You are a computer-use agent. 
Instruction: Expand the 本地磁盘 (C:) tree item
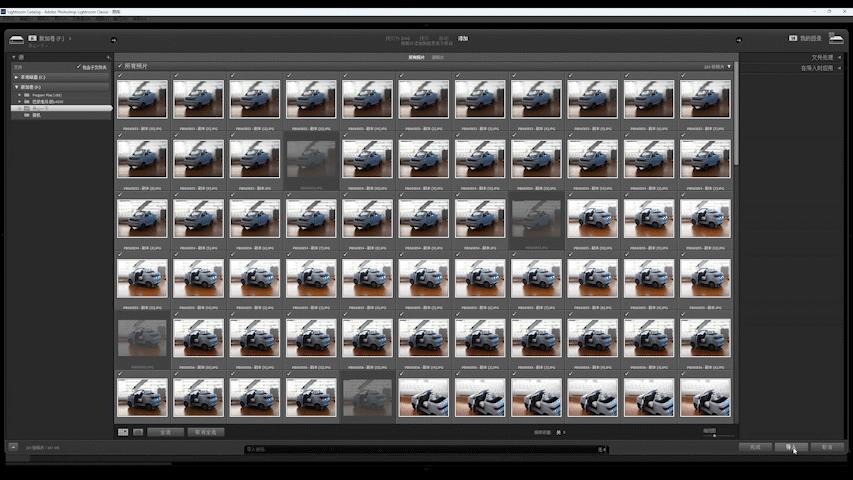click(17, 76)
